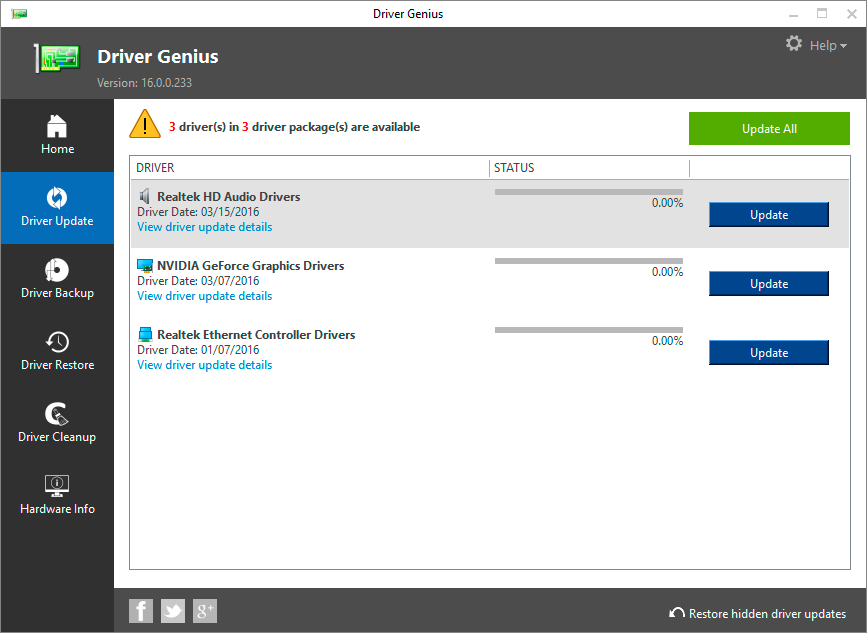
Task: Click the Driver Date 03/15/2016 text
Action: (x=198, y=212)
